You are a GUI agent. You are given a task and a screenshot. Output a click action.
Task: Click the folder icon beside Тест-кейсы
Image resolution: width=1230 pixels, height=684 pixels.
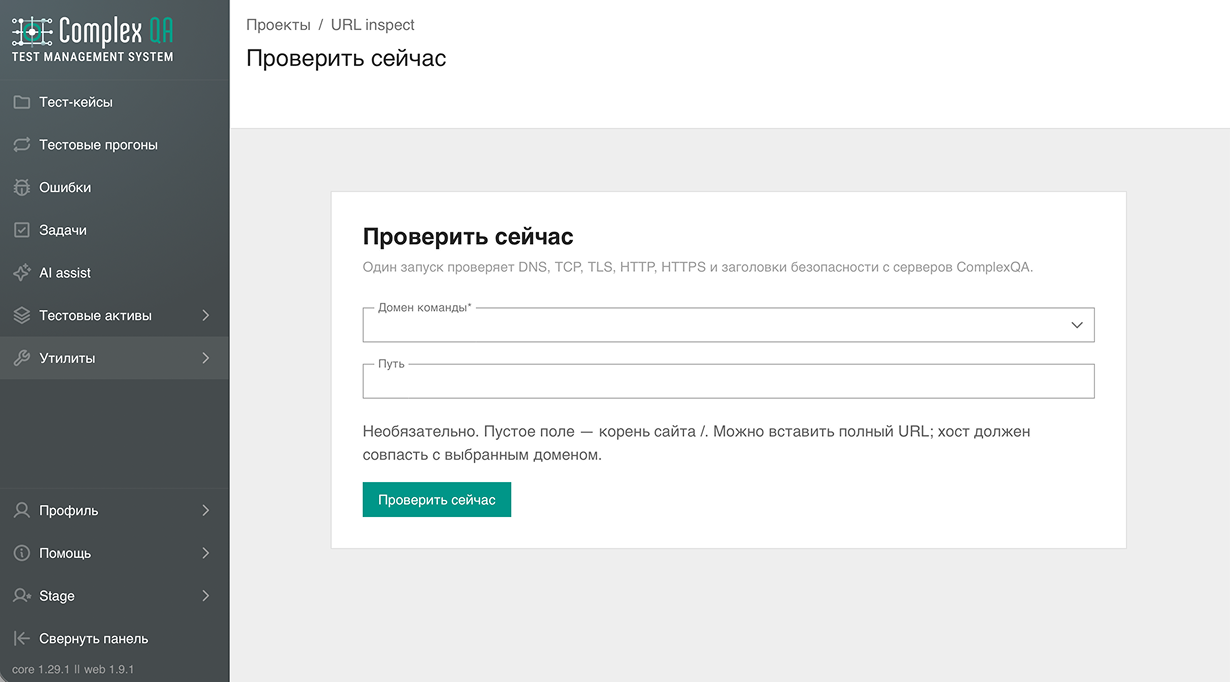click(22, 102)
